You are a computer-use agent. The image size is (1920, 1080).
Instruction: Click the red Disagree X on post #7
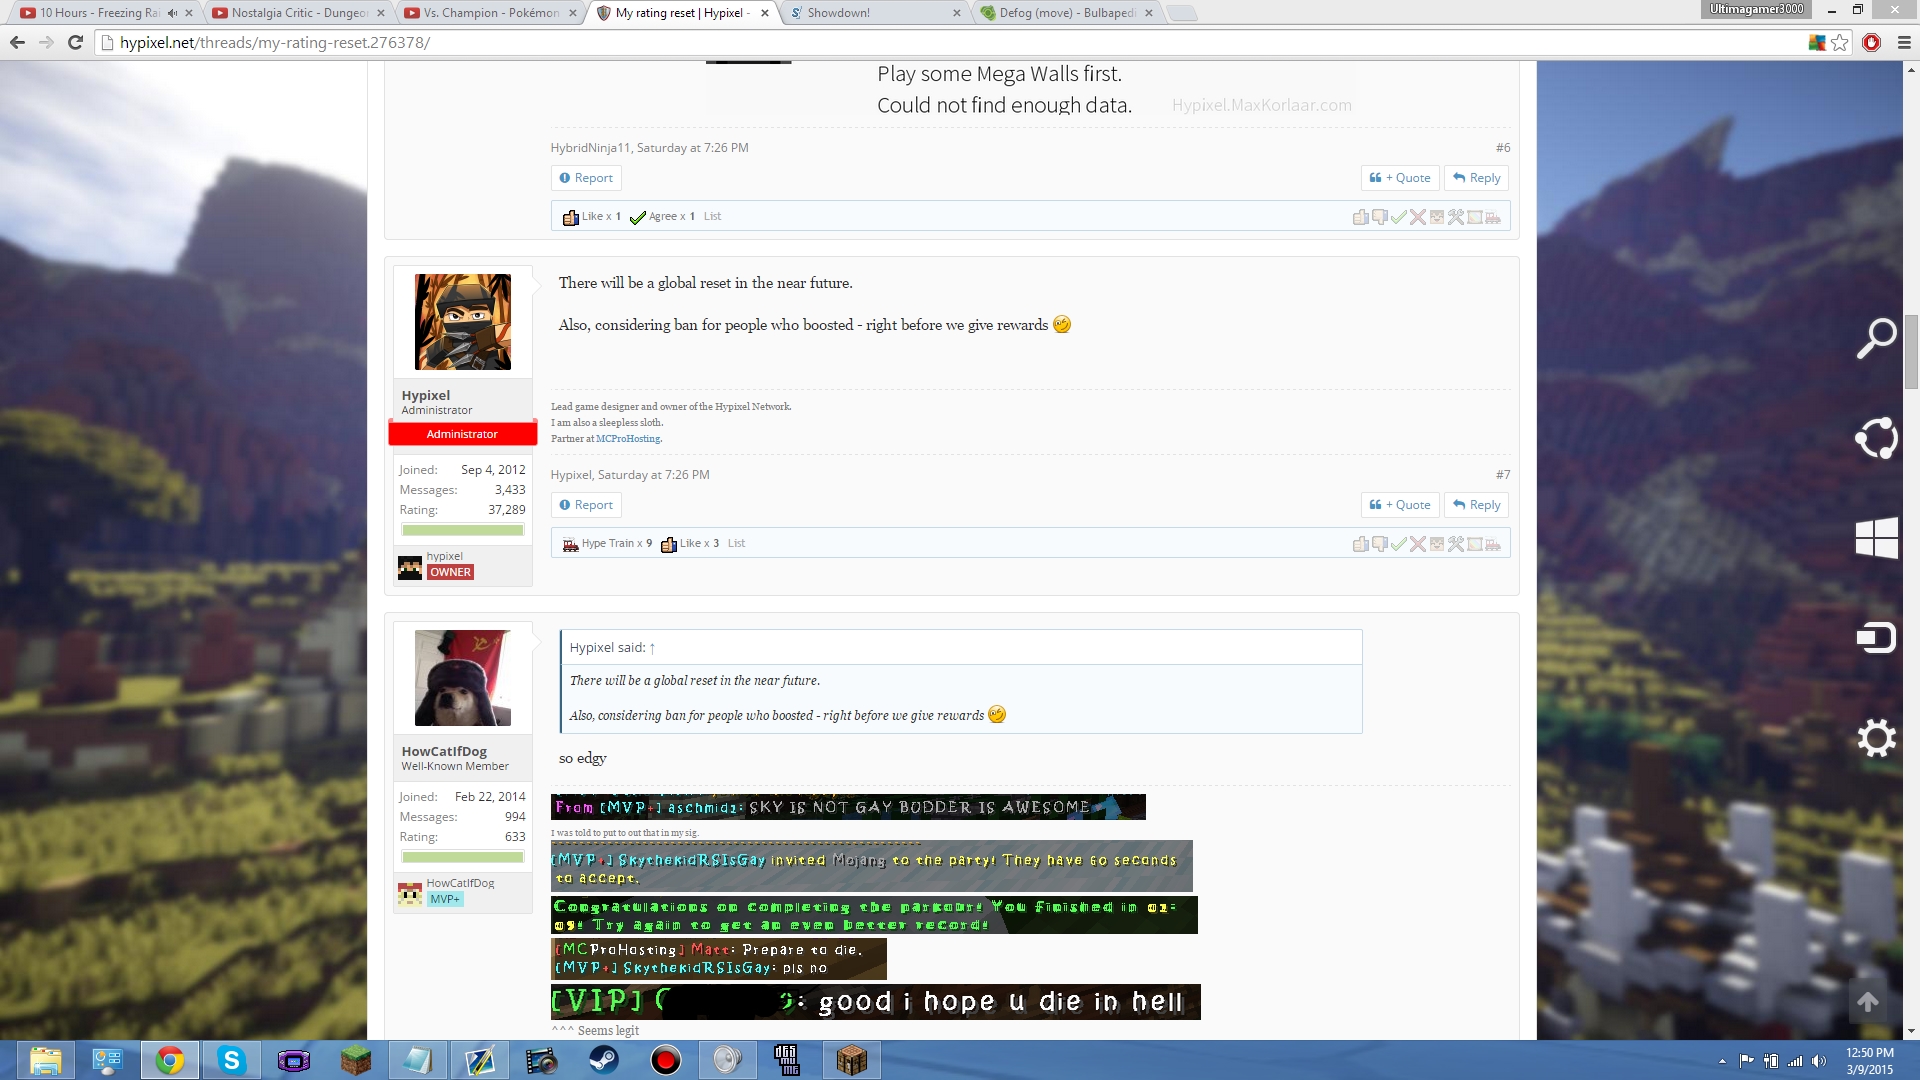point(1418,544)
